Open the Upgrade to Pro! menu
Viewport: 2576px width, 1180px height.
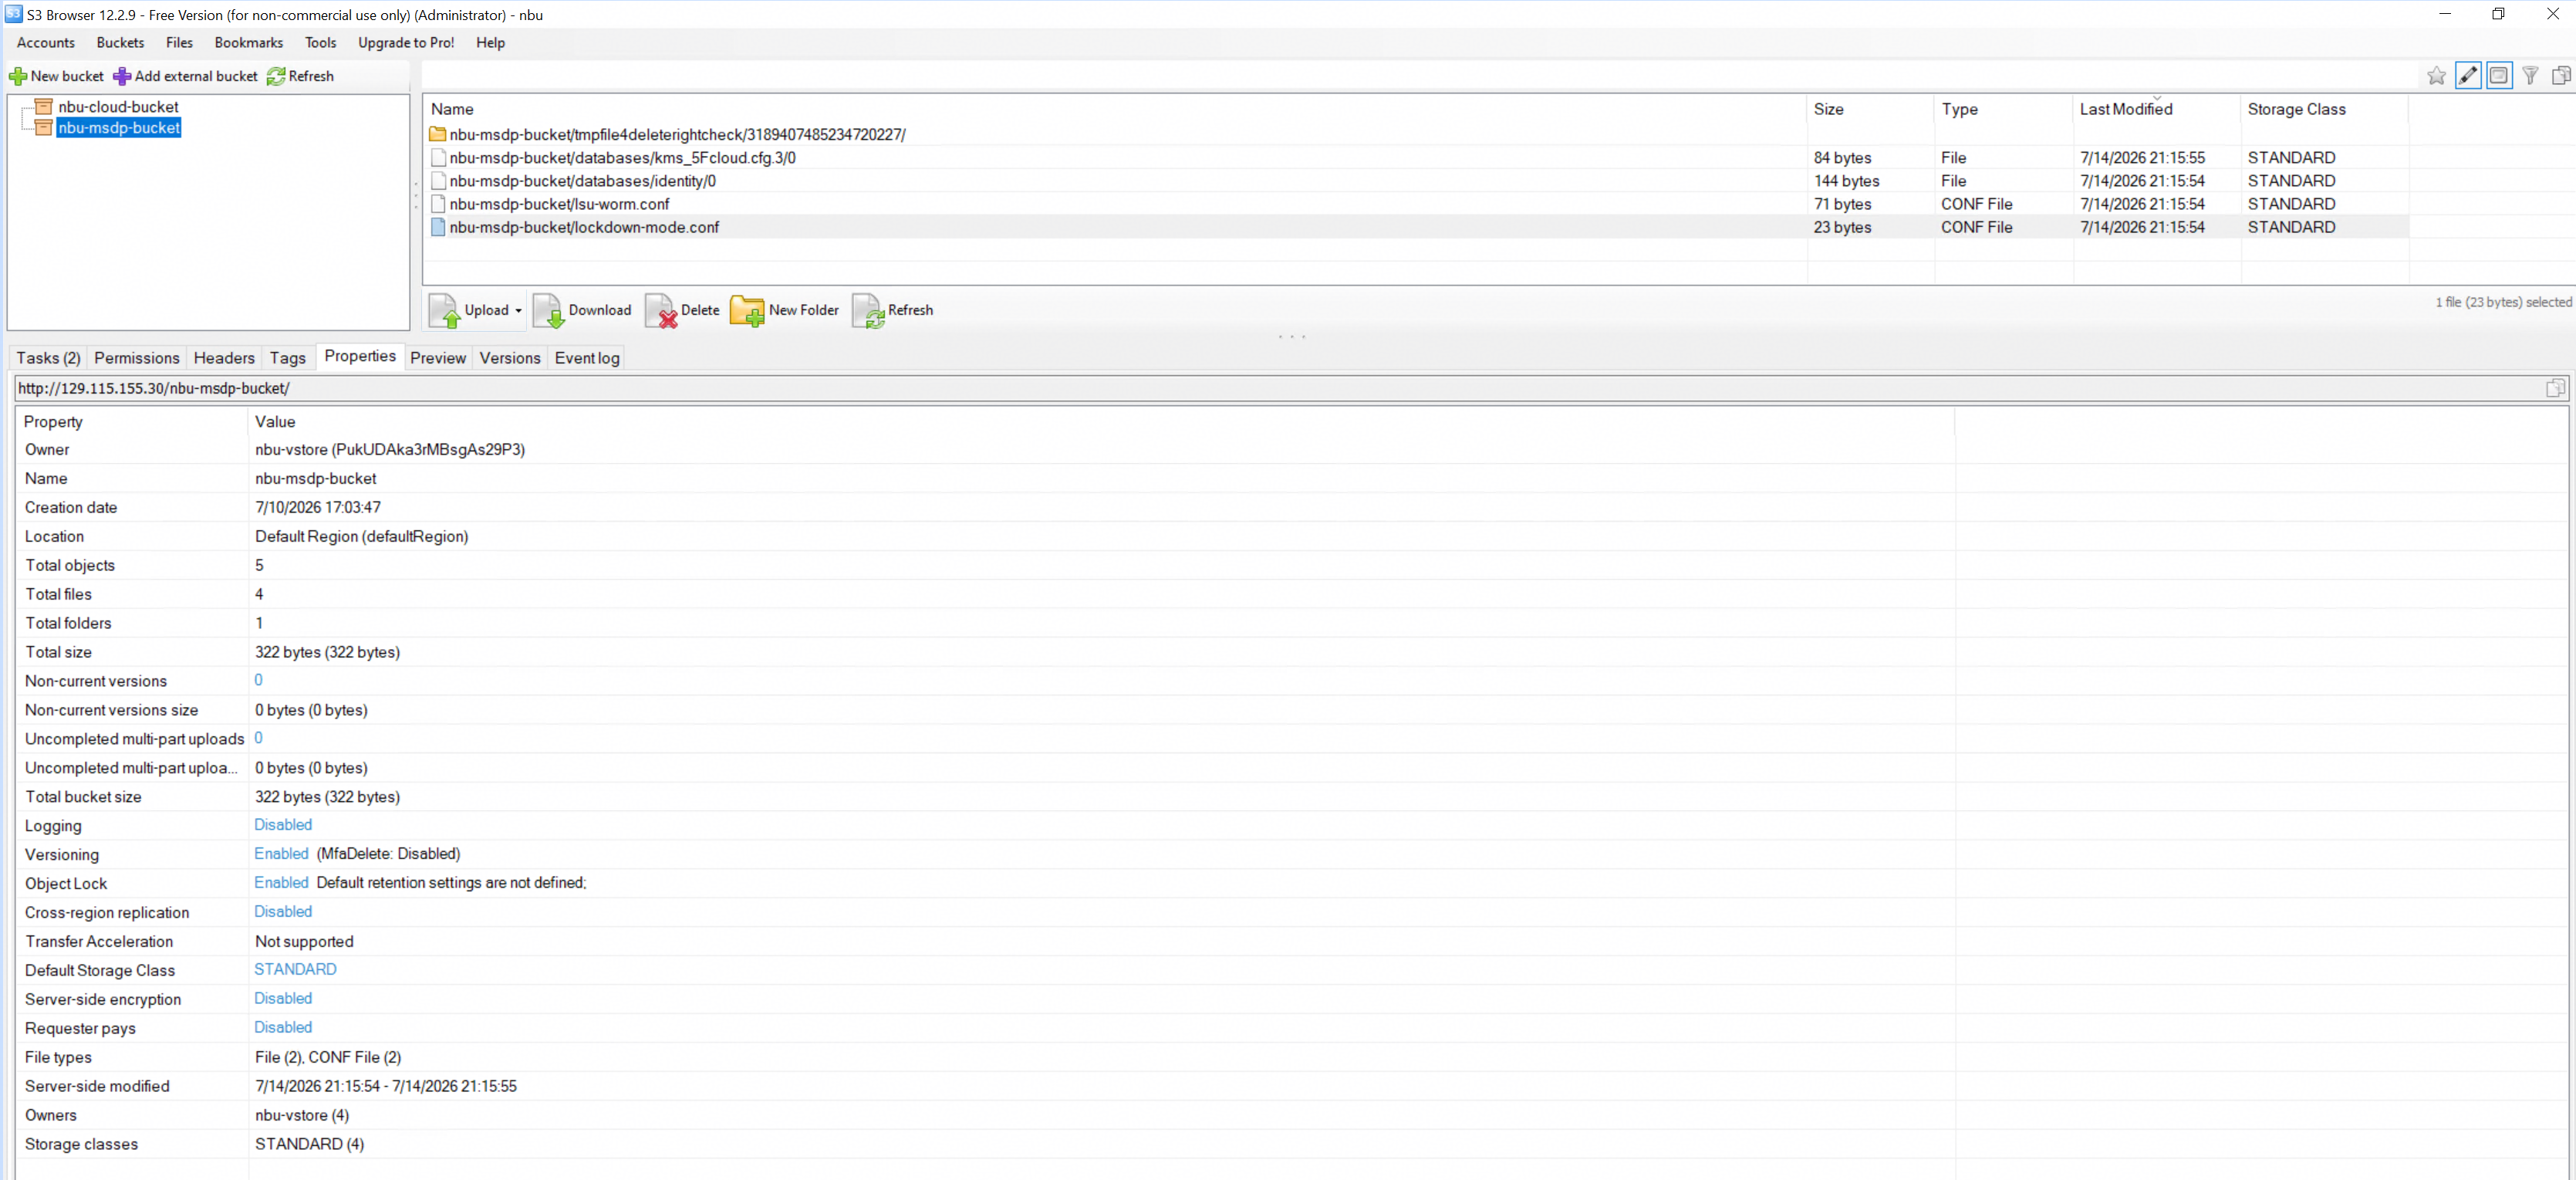(x=406, y=42)
